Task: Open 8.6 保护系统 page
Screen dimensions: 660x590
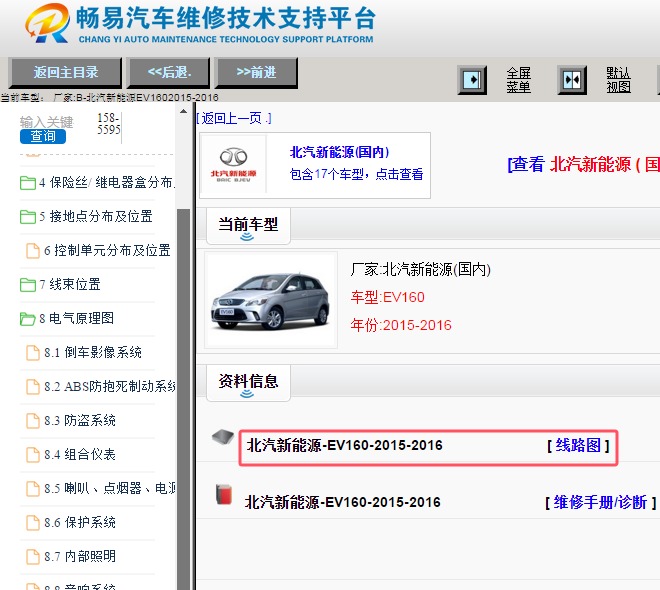Action: click(80, 523)
